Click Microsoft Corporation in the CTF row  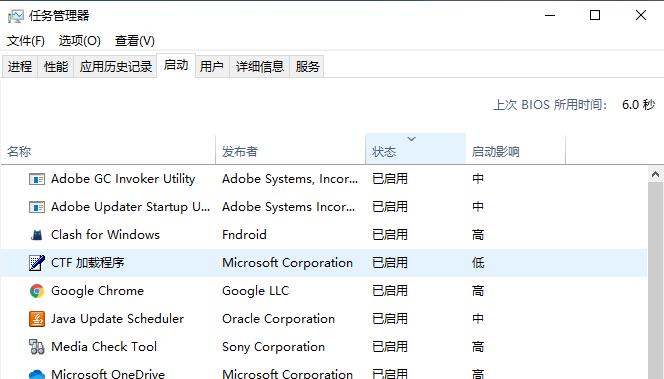287,263
